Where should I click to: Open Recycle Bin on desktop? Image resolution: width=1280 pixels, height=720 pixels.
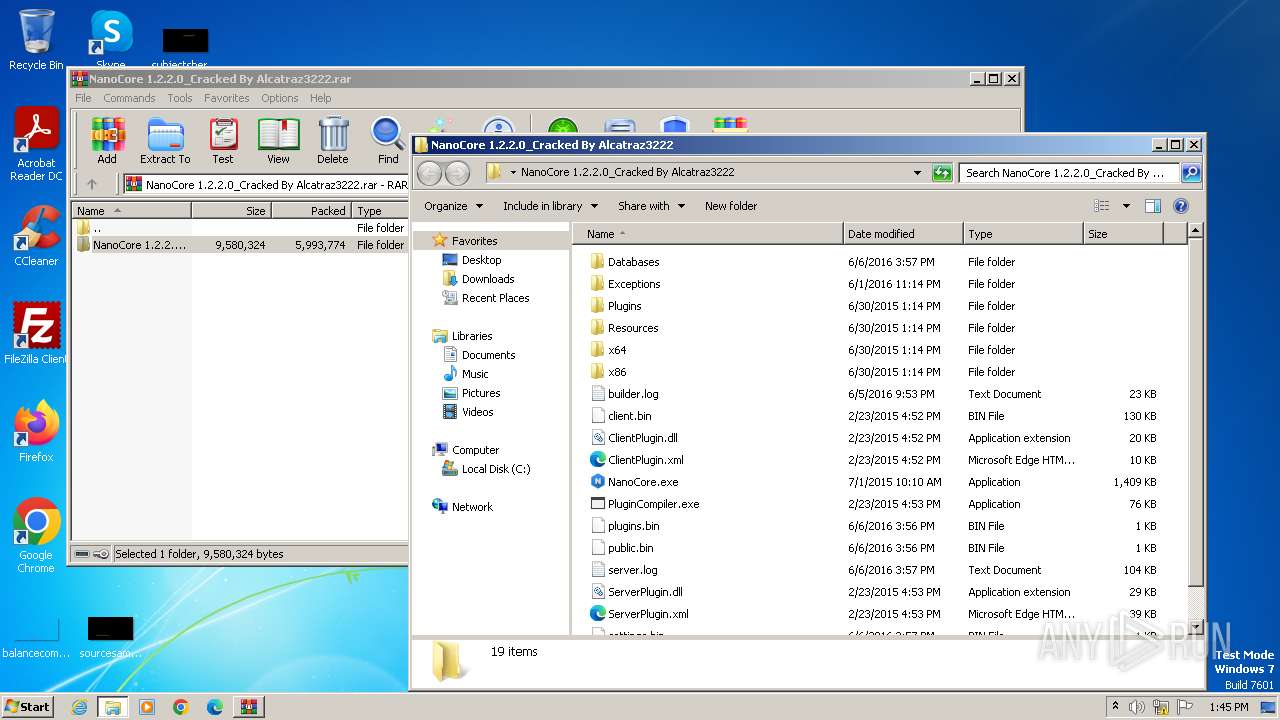(36, 40)
